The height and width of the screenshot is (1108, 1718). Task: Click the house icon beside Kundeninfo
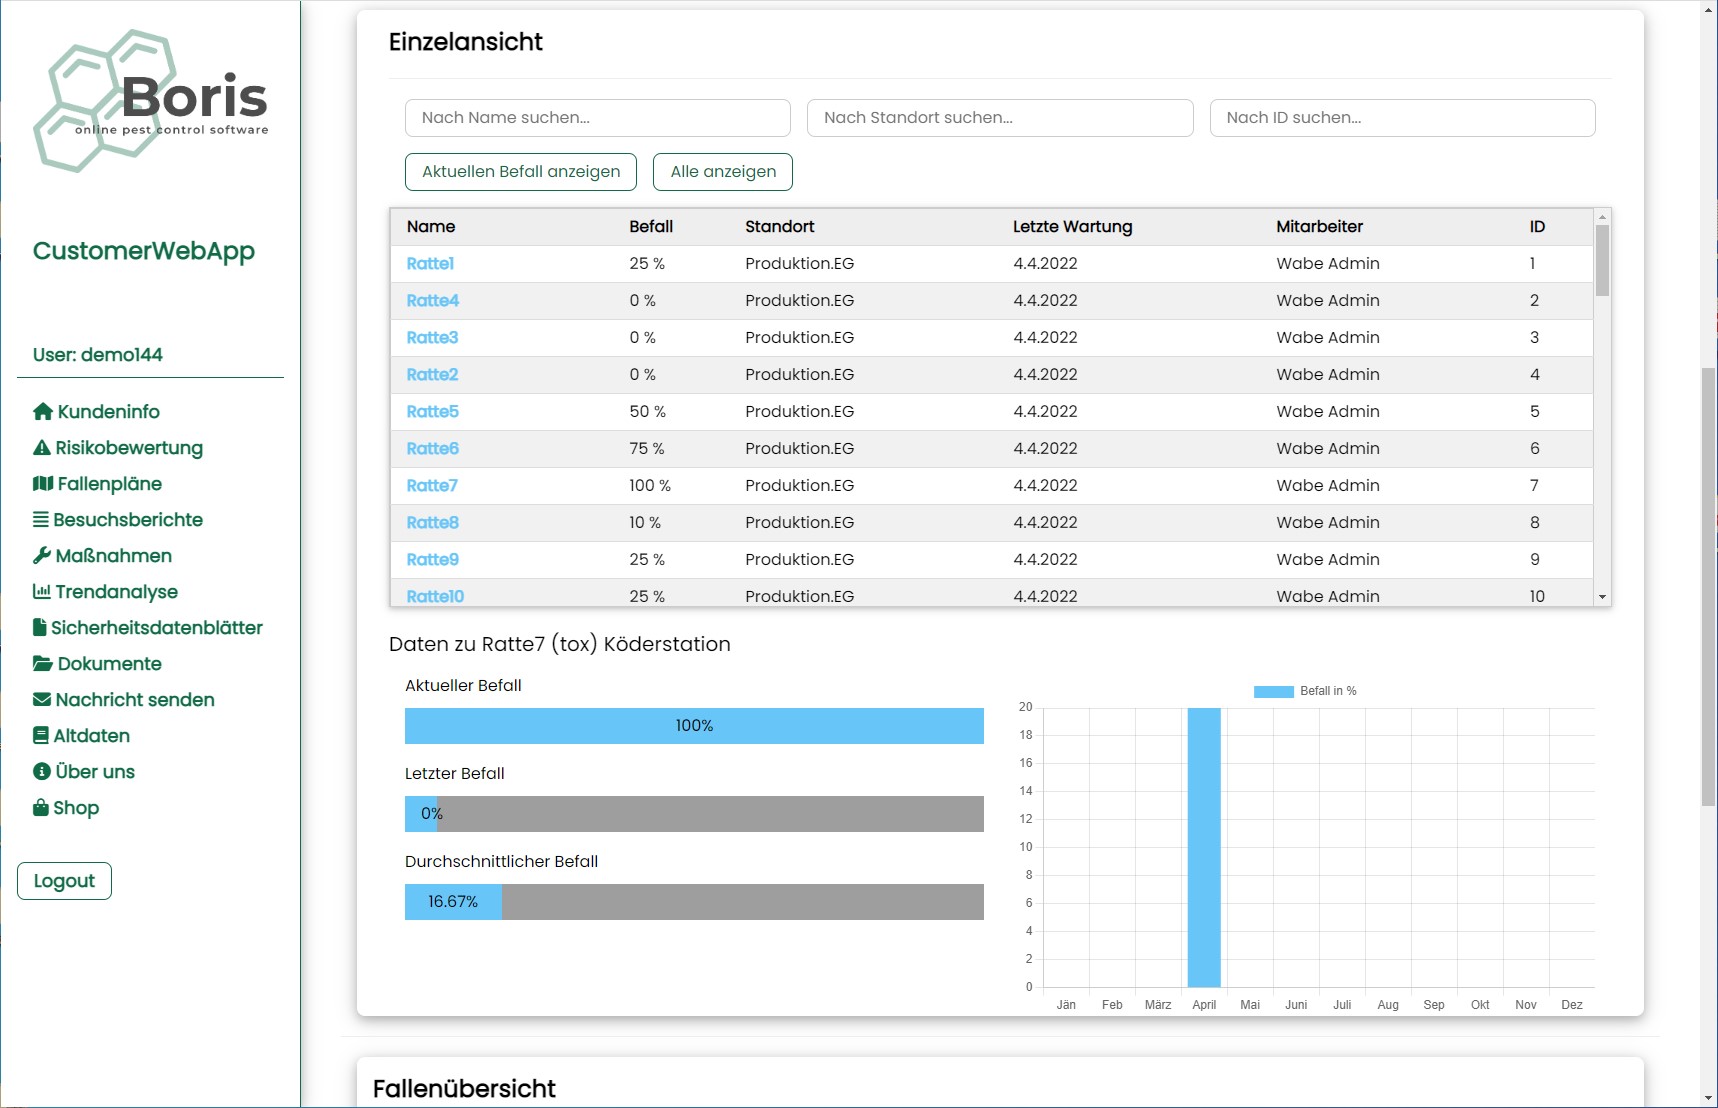[x=42, y=412]
